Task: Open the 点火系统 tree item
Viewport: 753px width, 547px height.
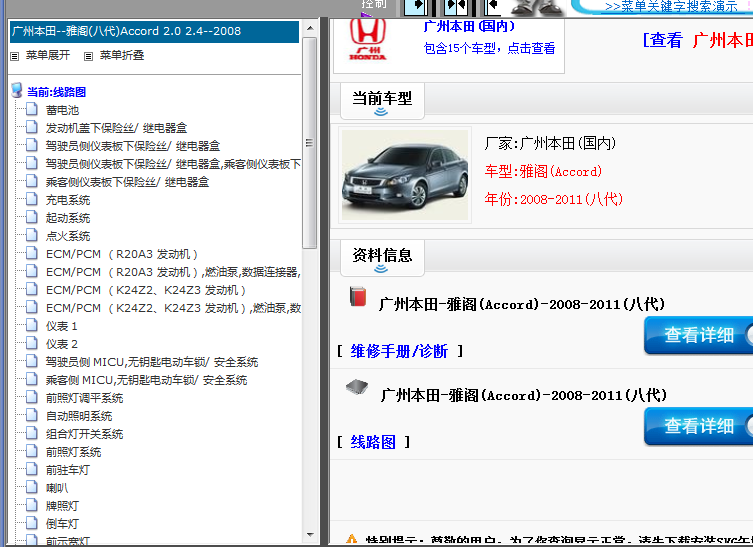Action: point(68,236)
